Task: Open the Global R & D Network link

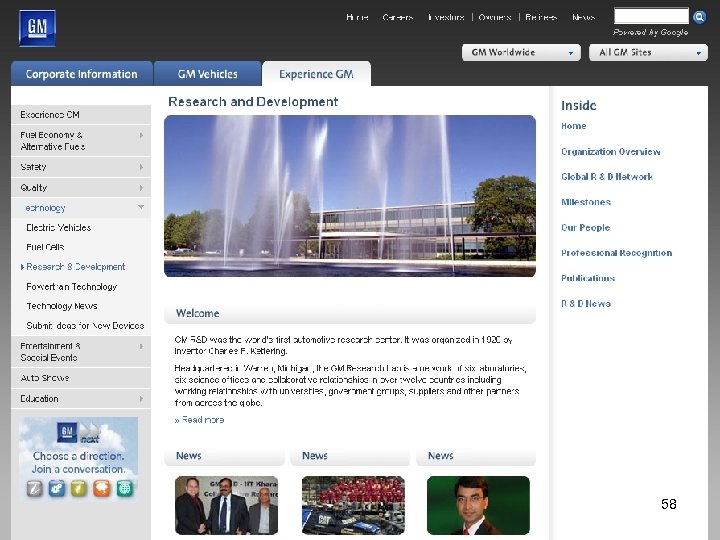Action: click(x=607, y=177)
